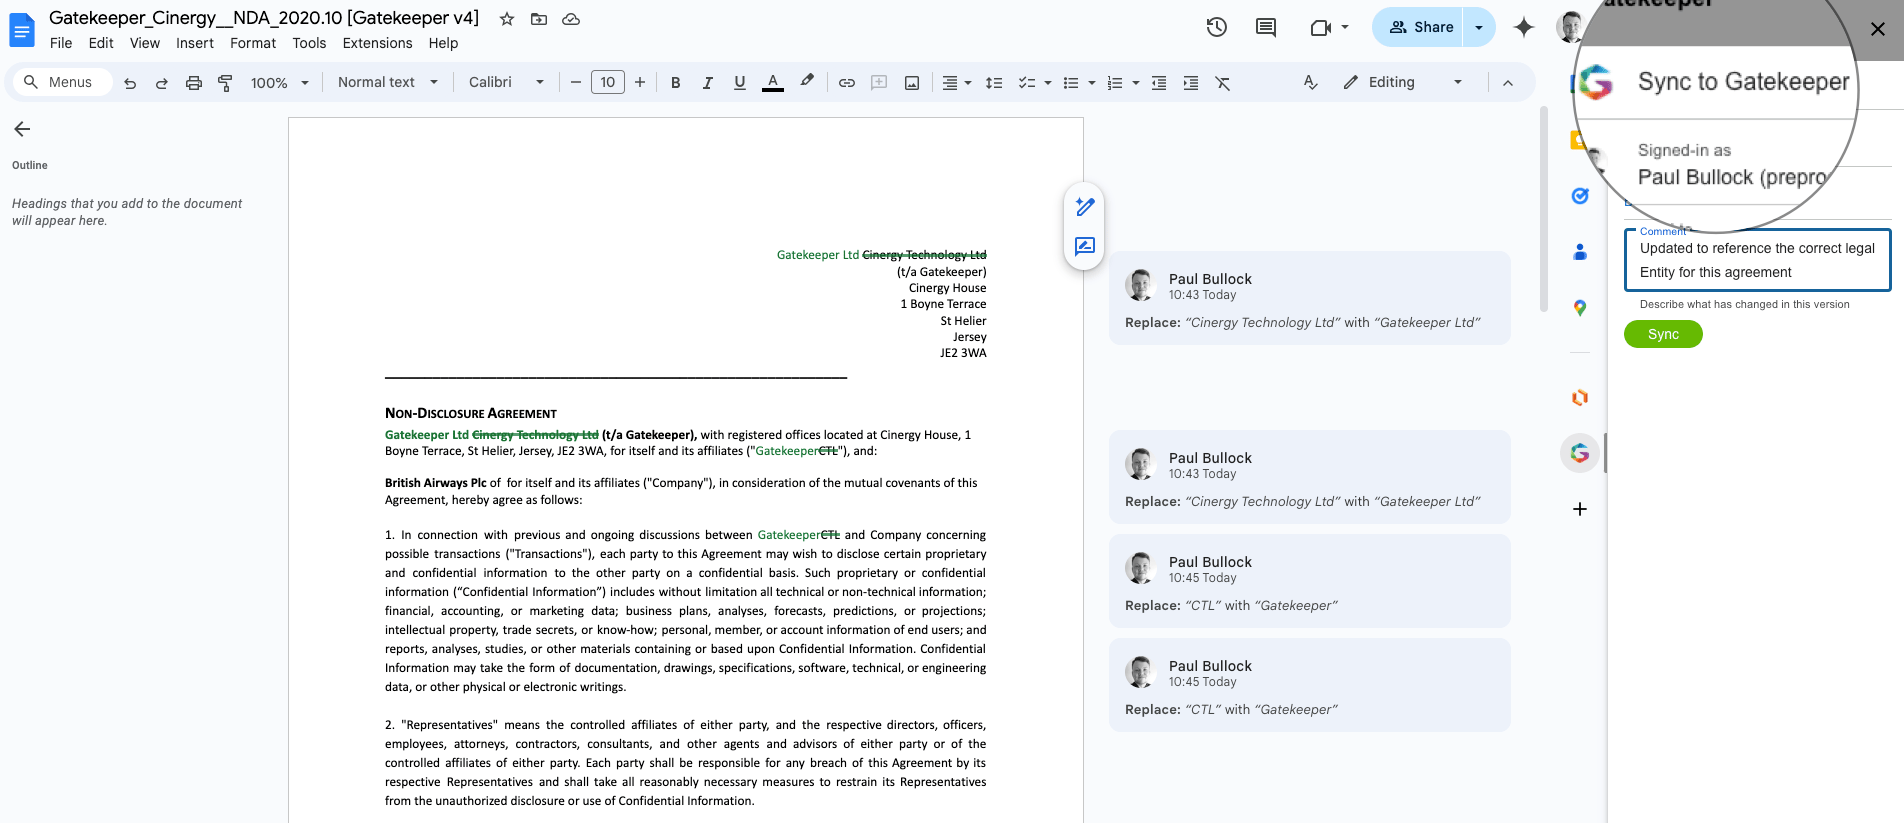The image size is (1904, 823).
Task: Open the text color picker
Action: pos(772,83)
